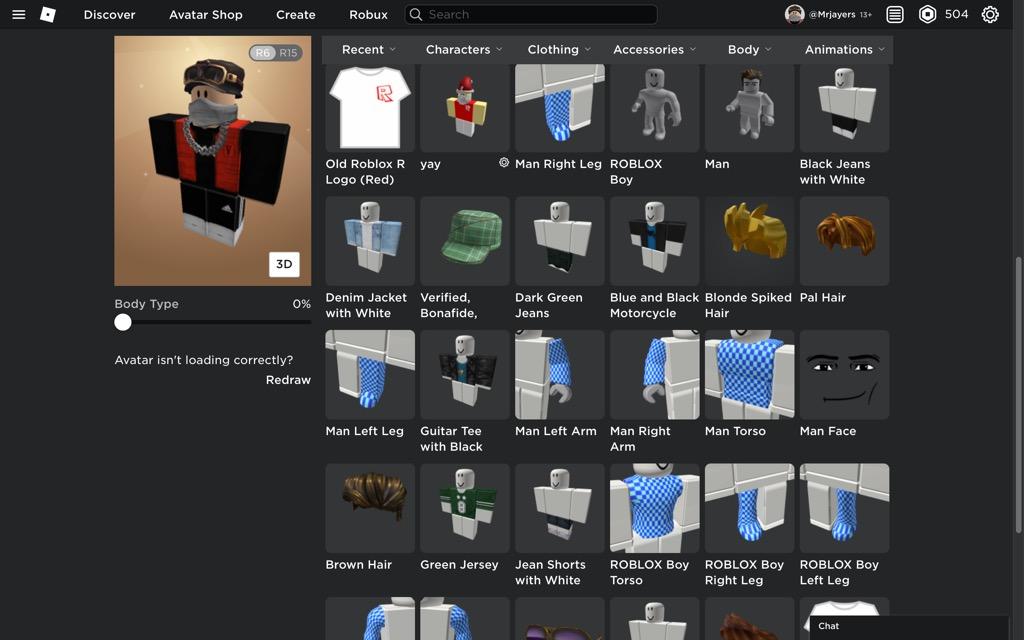Open the Create page from the navbar
This screenshot has width=1024, height=640.
tap(295, 14)
